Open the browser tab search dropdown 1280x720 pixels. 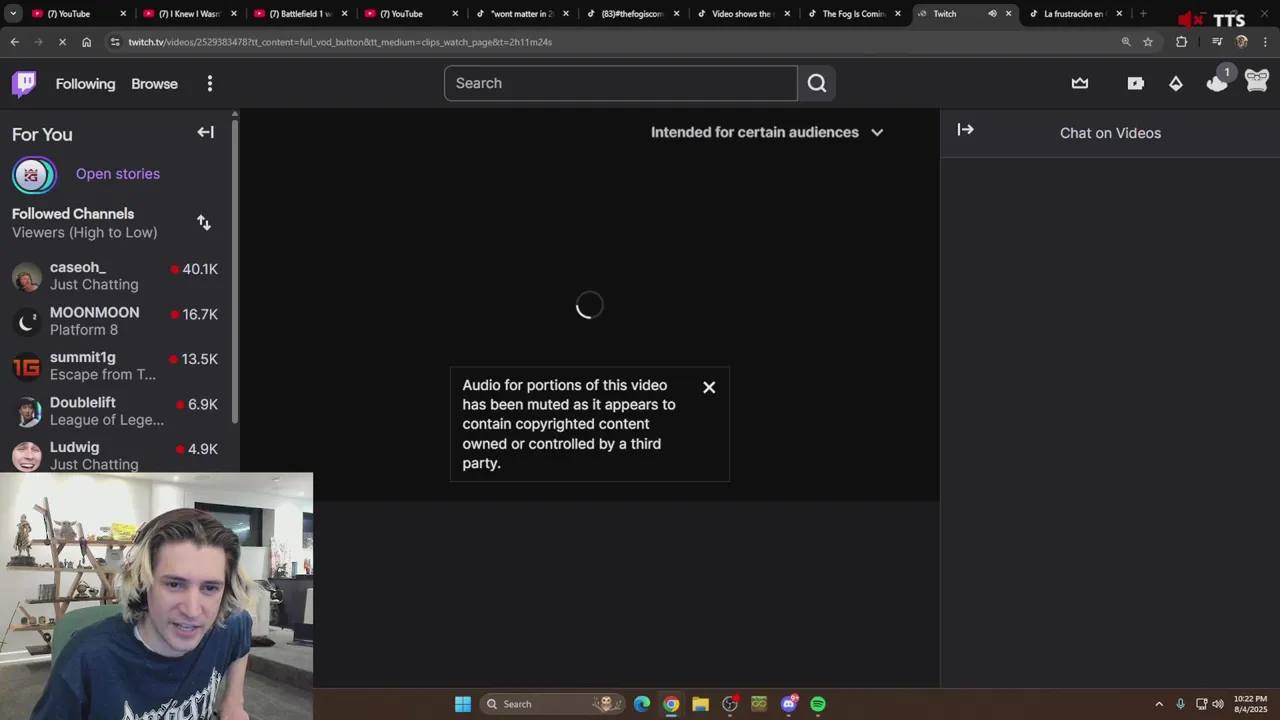(x=13, y=14)
